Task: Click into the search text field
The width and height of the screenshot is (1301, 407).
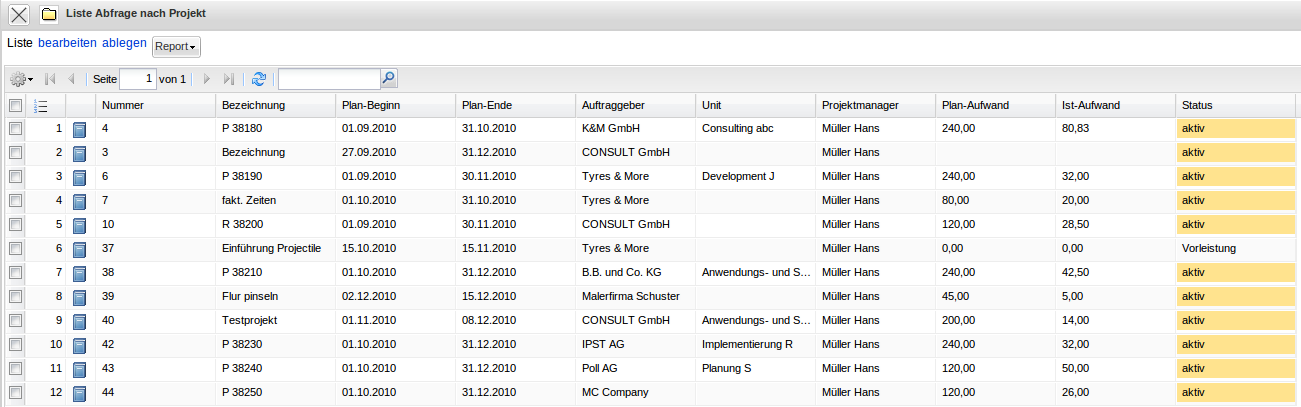Action: pos(328,79)
